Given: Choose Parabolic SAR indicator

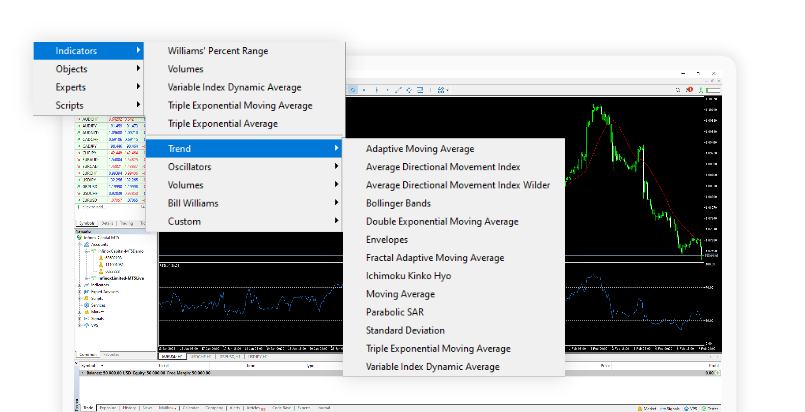Looking at the screenshot, I should [399, 312].
